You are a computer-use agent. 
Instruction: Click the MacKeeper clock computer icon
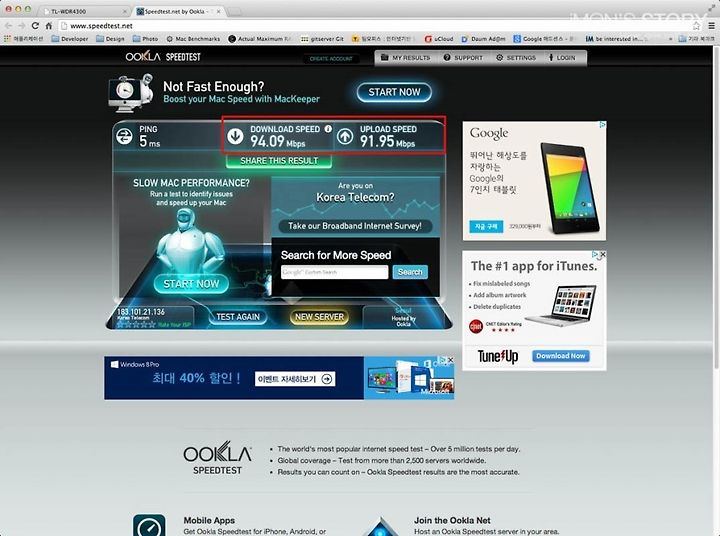[124, 94]
